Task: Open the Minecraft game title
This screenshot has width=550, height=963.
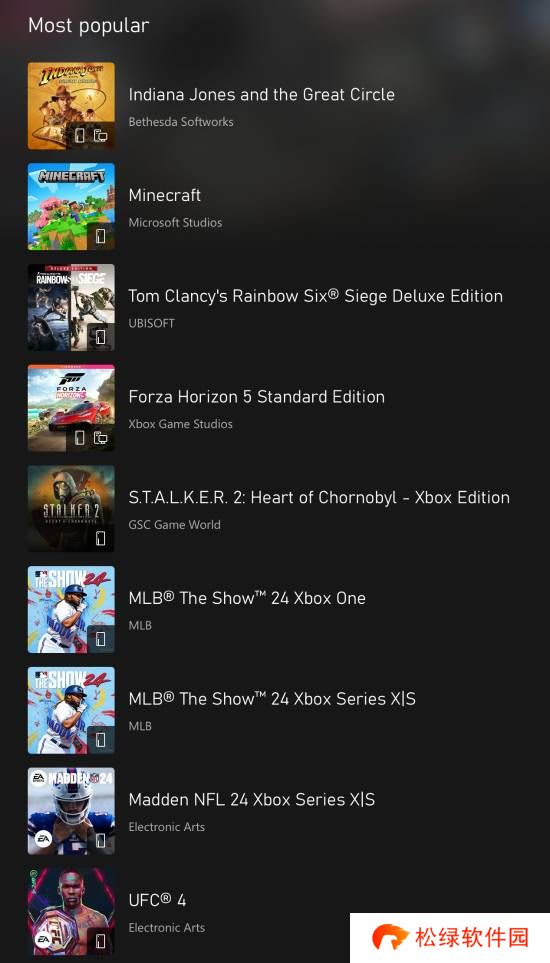Action: point(165,195)
